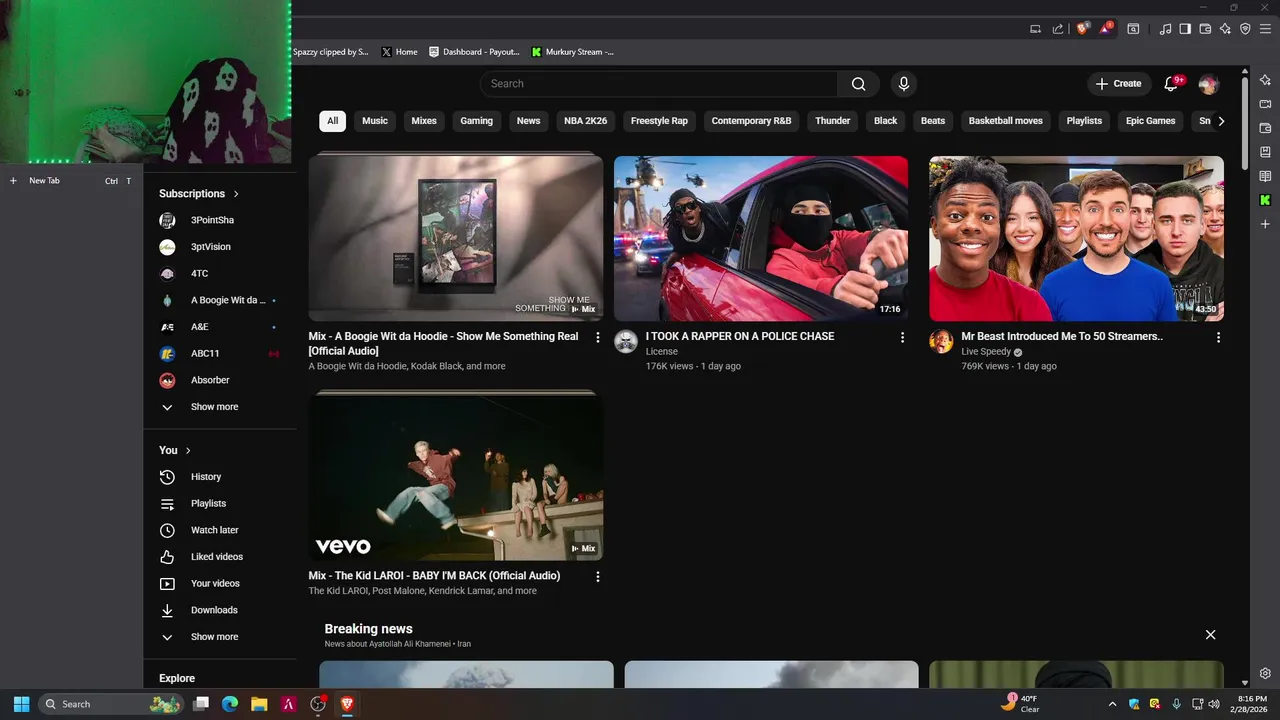Screen dimensions: 1280x720
Task: Open OBS Studio from the taskbar
Action: point(318,704)
